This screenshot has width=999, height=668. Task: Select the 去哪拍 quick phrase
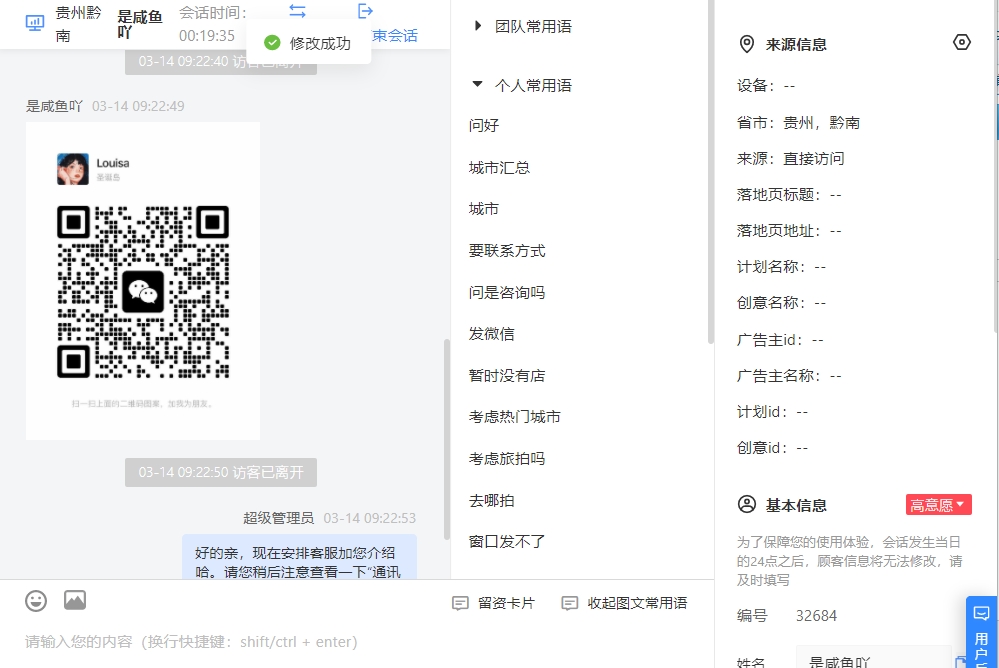click(491, 501)
